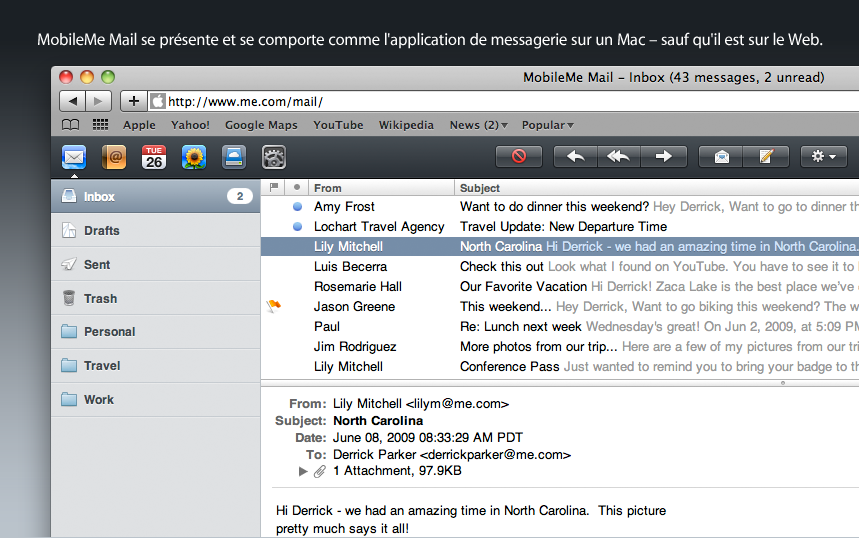Go back with the browser back button
Image resolution: width=860 pixels, height=538 pixels.
[x=72, y=101]
